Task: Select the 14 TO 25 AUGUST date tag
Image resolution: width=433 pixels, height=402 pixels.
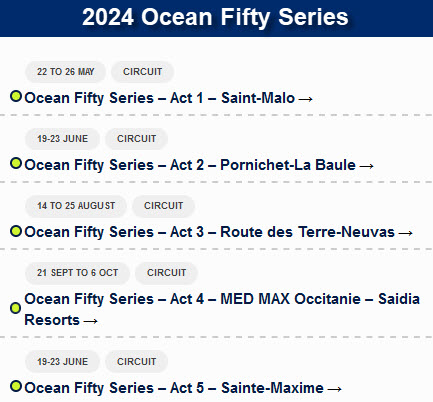Action: pos(76,206)
